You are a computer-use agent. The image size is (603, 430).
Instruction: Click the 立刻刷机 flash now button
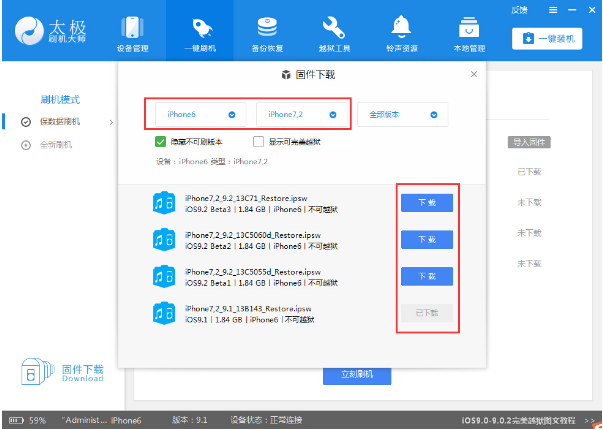357,375
